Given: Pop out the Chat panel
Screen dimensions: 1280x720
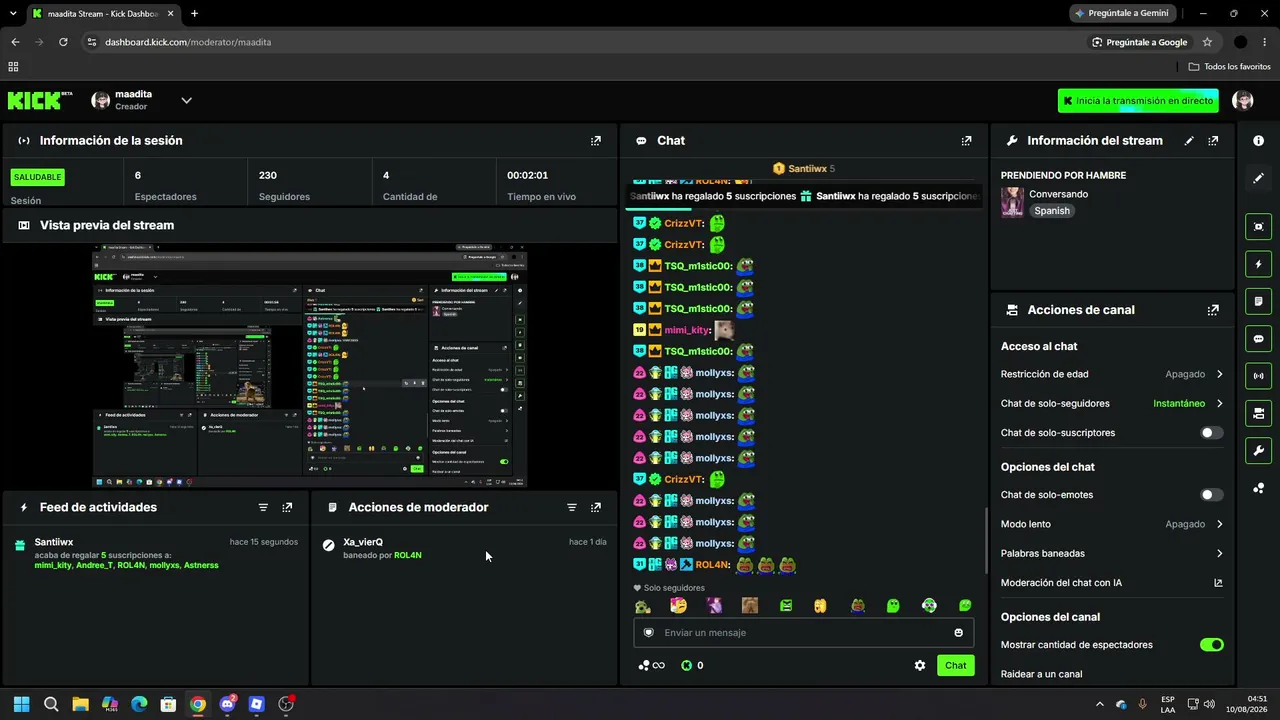Looking at the screenshot, I should point(966,141).
